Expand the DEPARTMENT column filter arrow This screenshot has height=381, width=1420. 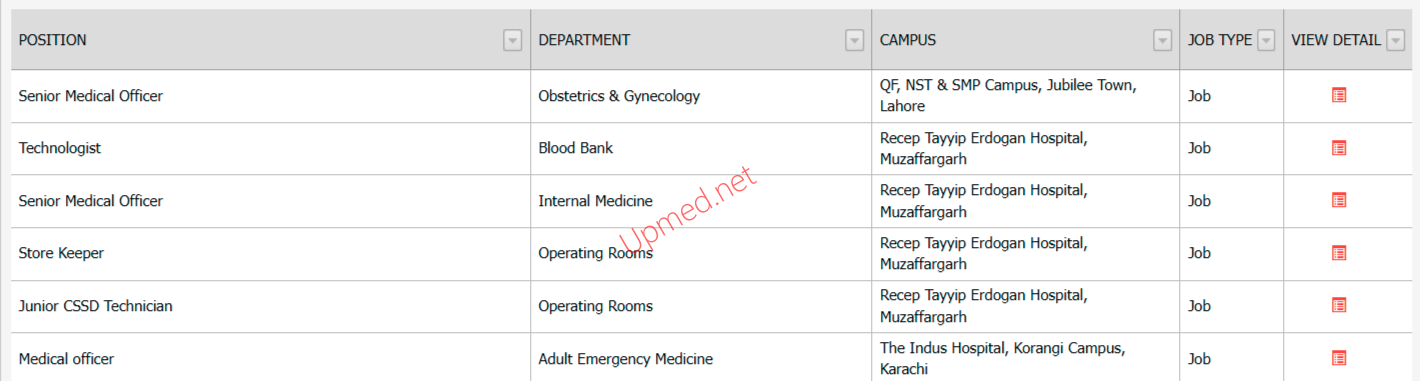854,40
